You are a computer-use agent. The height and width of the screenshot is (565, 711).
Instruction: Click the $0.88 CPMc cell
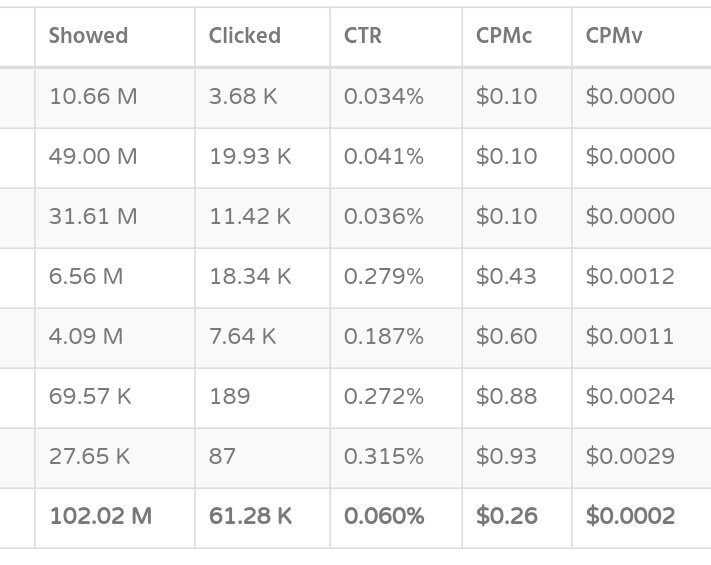tap(507, 397)
